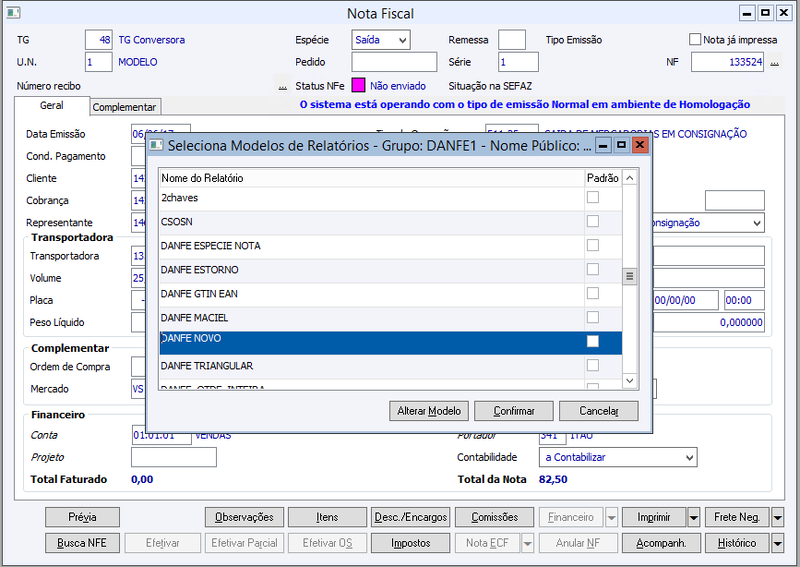800x567 pixels.
Task: Click the report list scrollbar thumb
Action: (630, 276)
